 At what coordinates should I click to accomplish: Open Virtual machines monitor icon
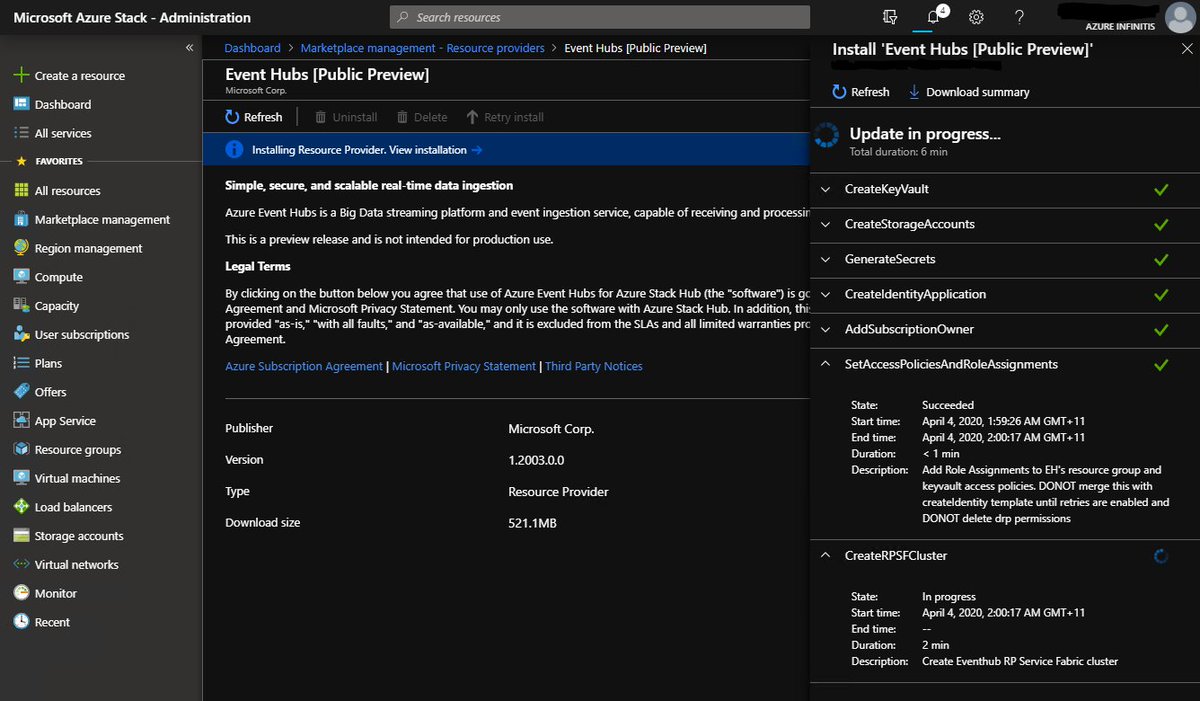tap(21, 478)
